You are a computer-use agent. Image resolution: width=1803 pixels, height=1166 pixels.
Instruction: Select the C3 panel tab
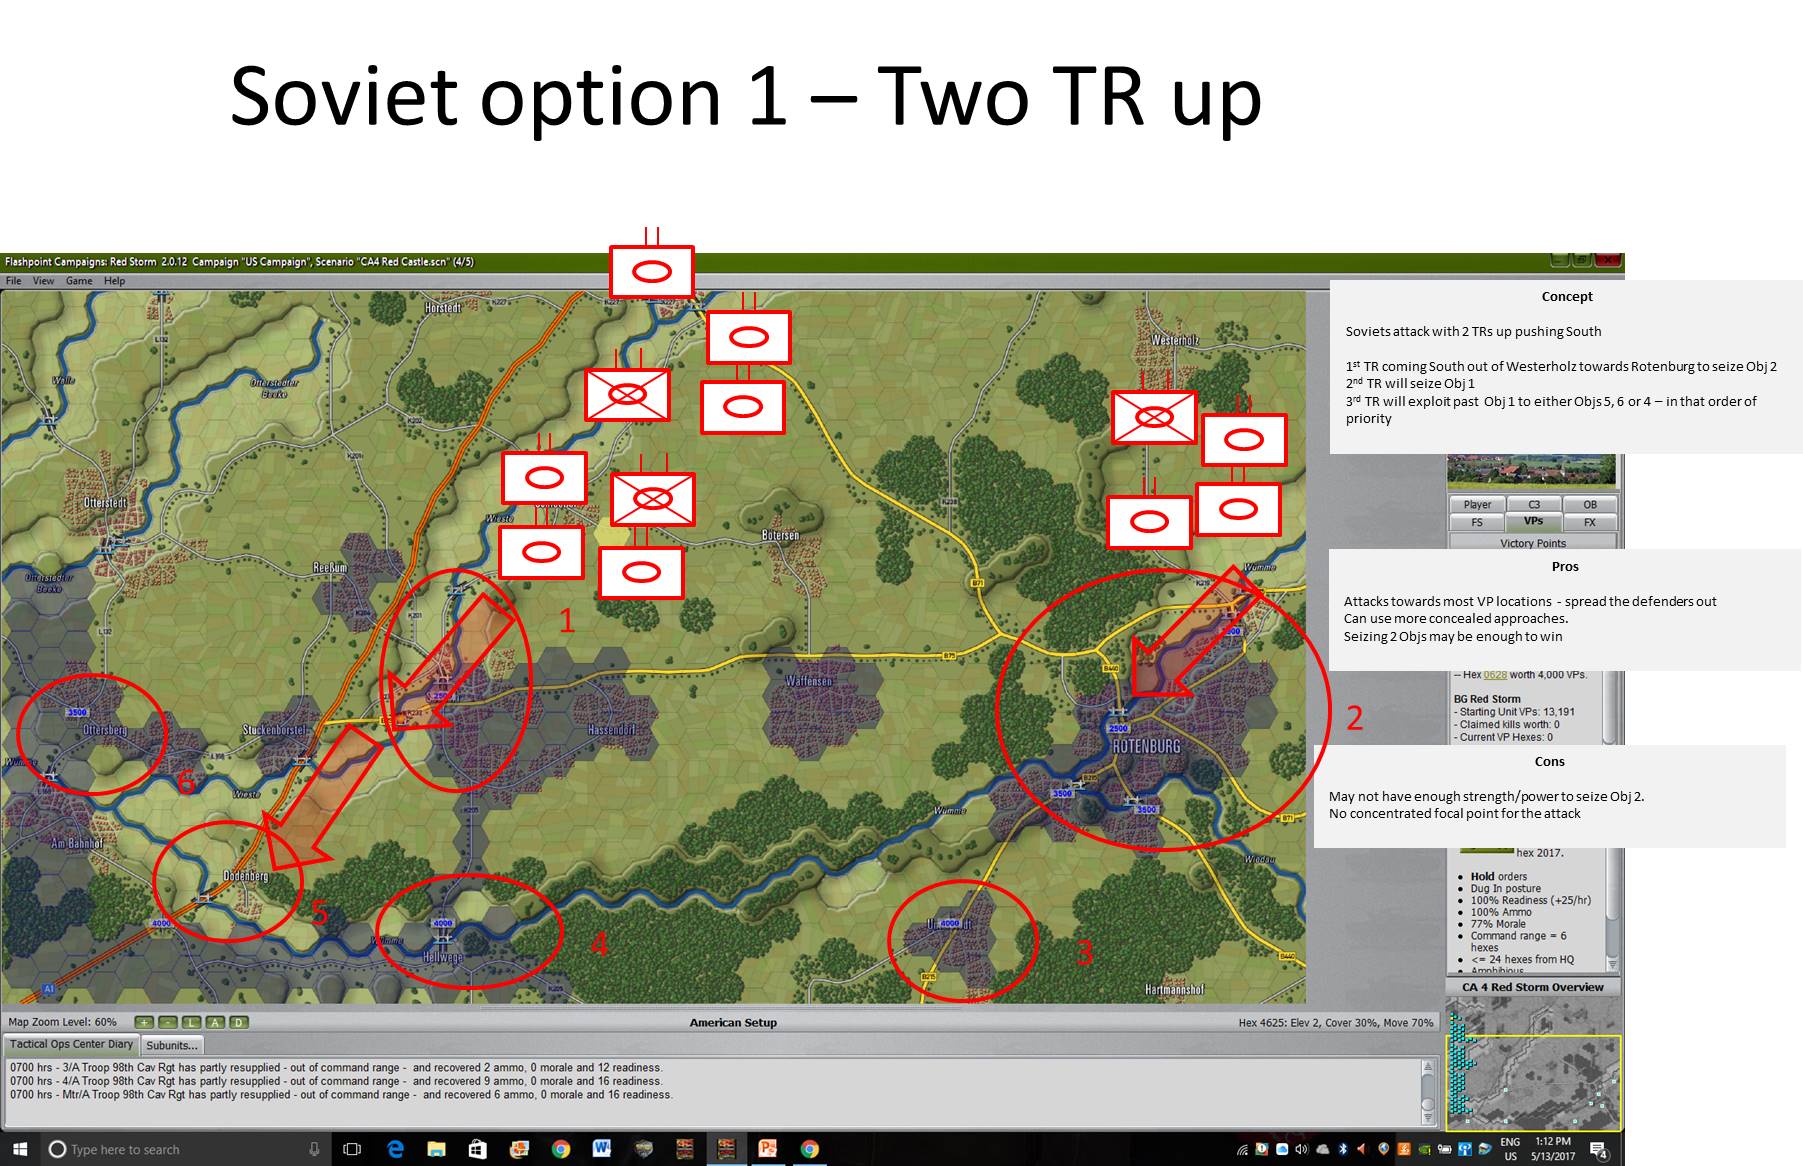(1533, 505)
